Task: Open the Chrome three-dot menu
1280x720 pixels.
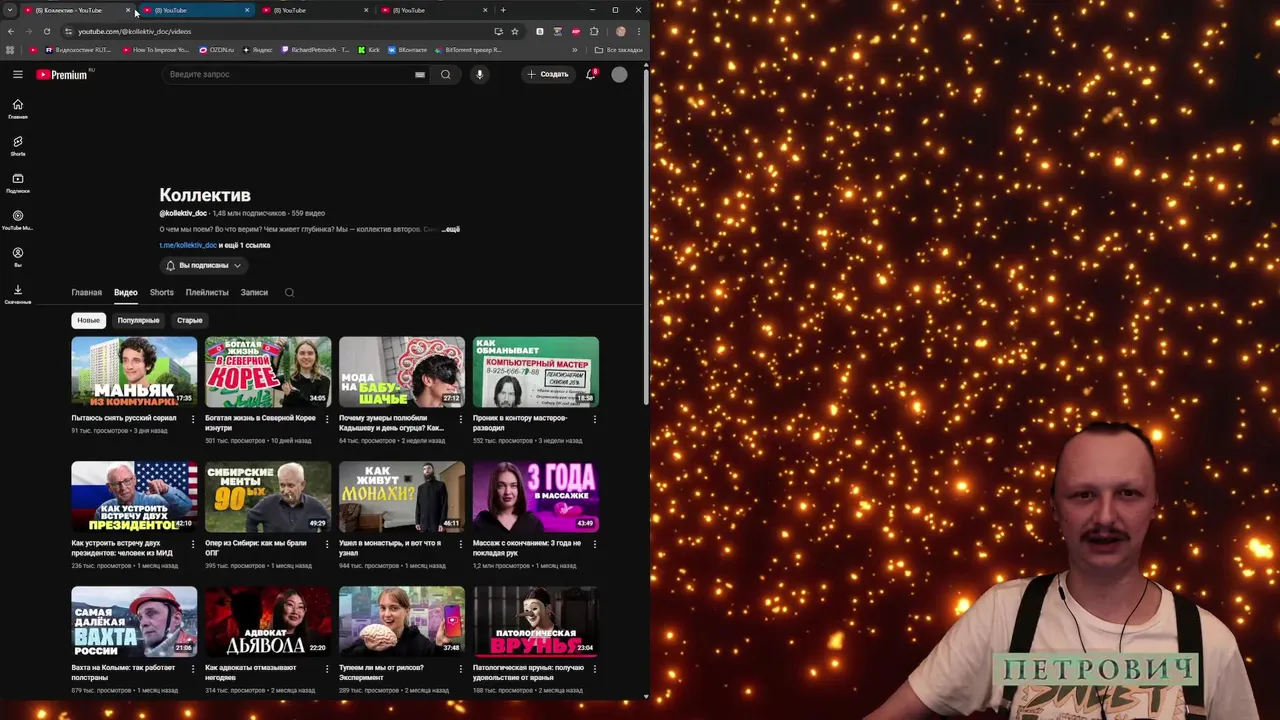Action: click(x=639, y=31)
